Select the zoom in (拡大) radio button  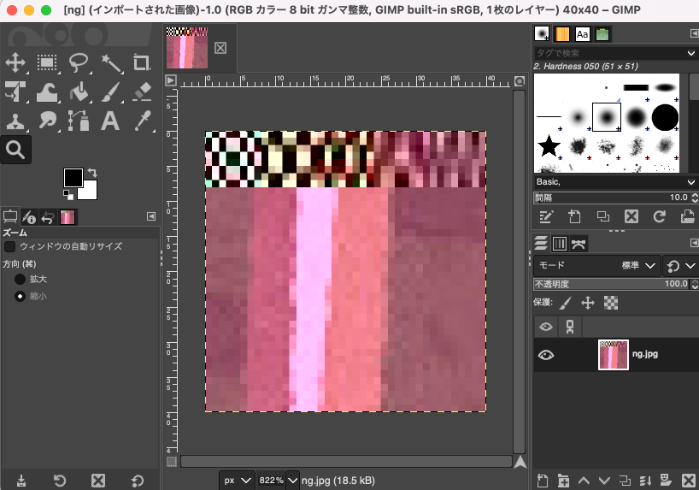point(20,279)
